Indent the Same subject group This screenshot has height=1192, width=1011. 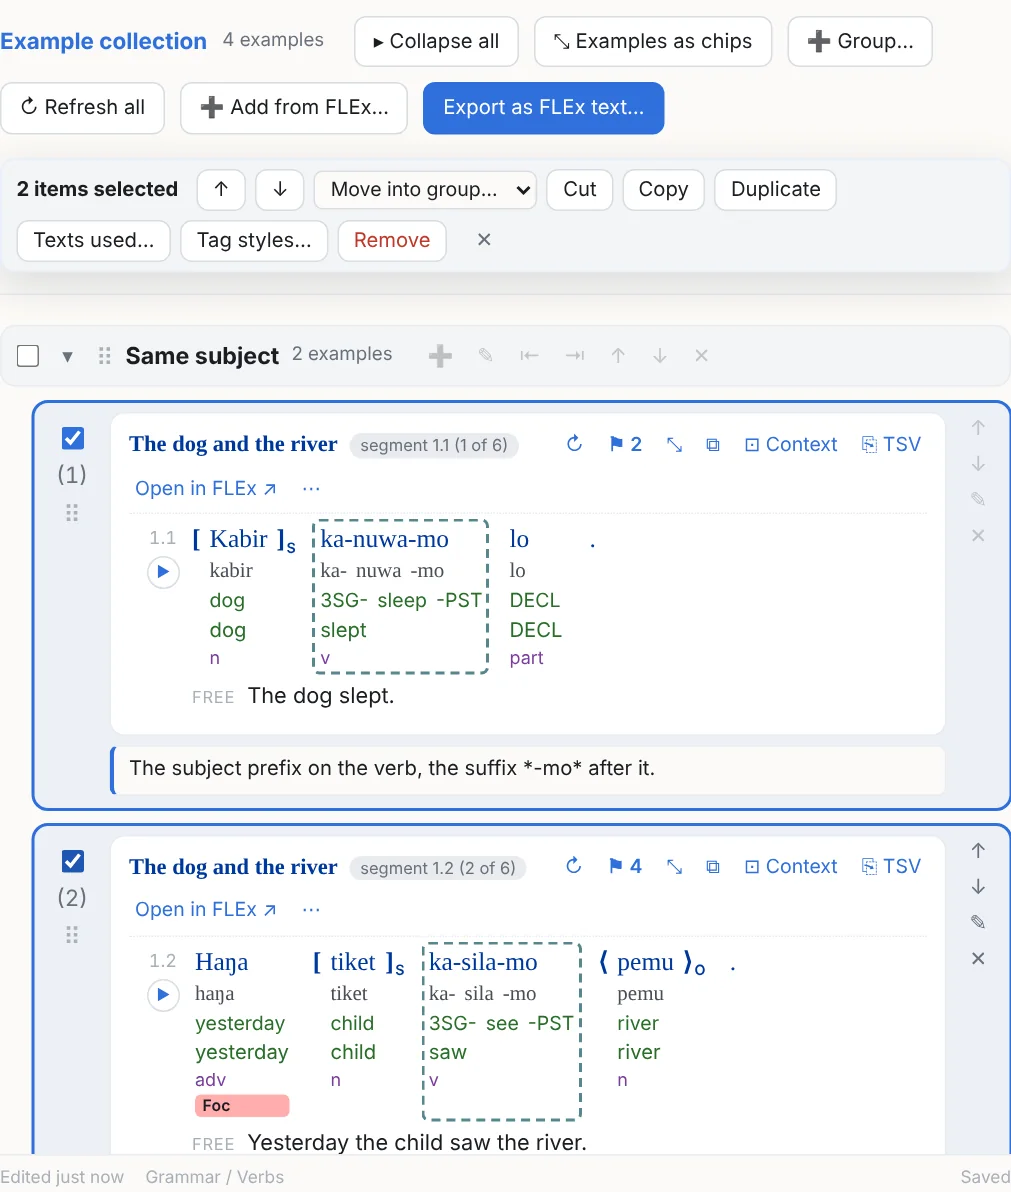[x=575, y=355]
